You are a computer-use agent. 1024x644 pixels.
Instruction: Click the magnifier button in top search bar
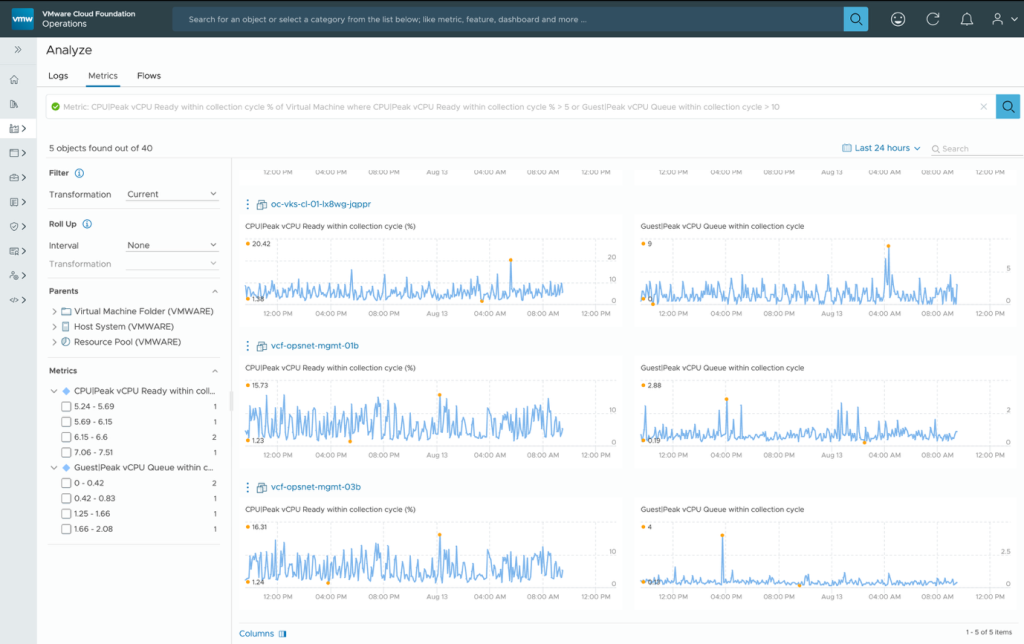pos(856,19)
